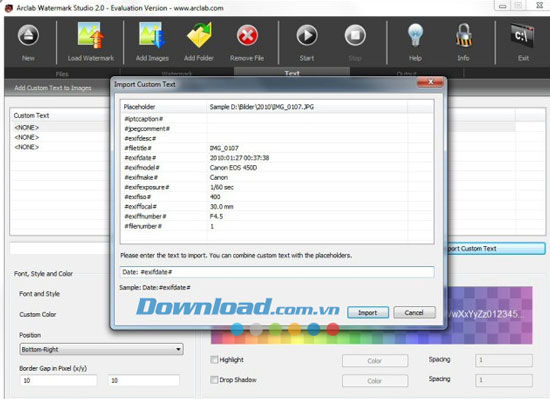Click the import text input field

click(x=277, y=272)
